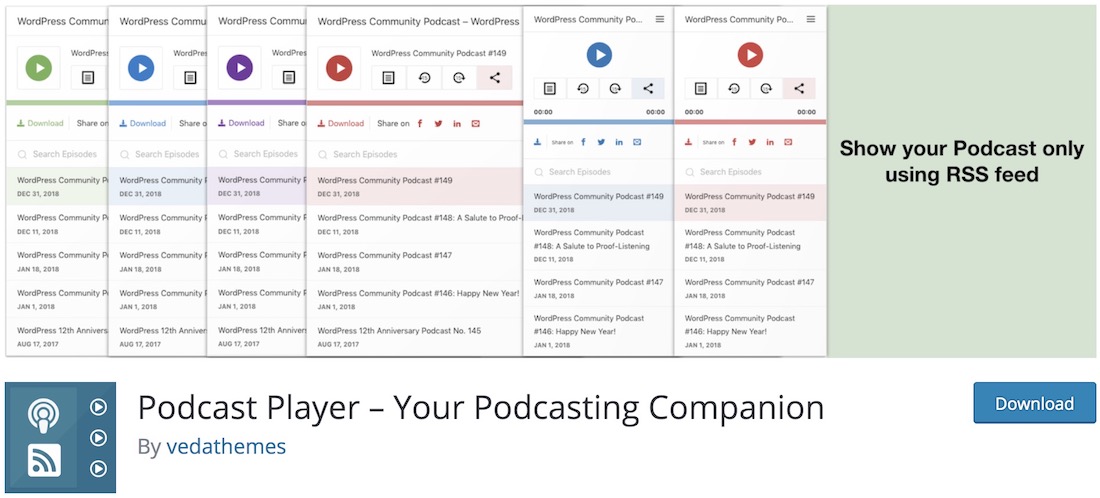Click the 'Podcast Player – Your Podcasting Companion' title
This screenshot has height=498, width=1100.
481,407
